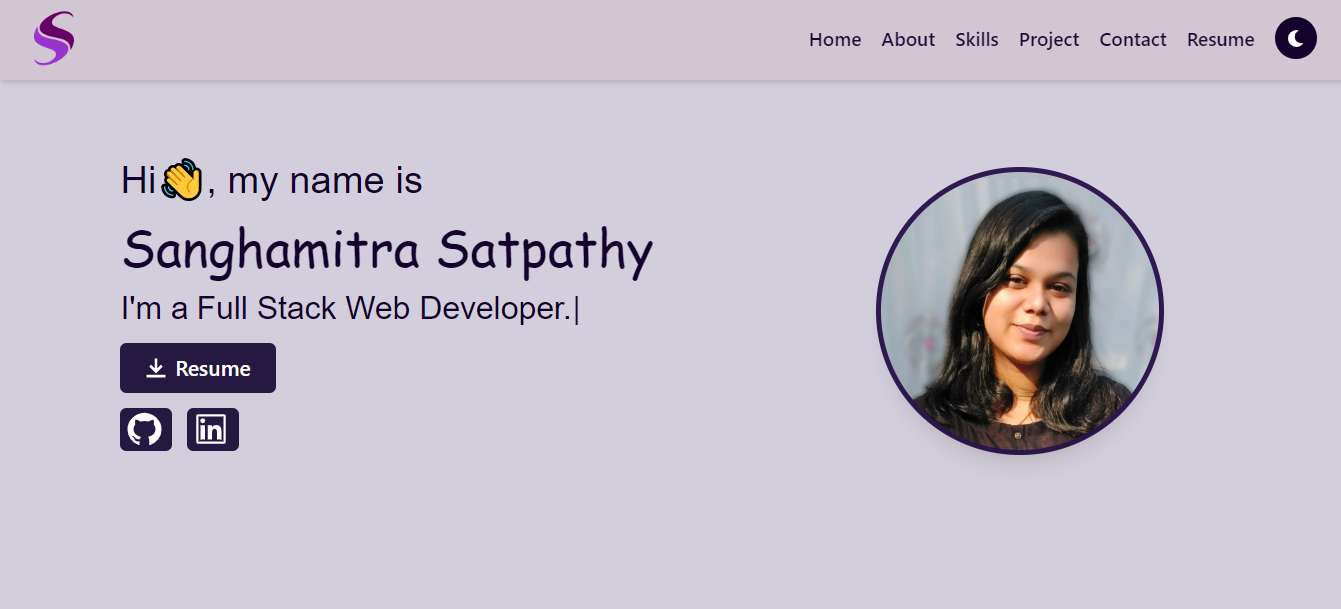Navigate to the Contact section

point(1132,39)
